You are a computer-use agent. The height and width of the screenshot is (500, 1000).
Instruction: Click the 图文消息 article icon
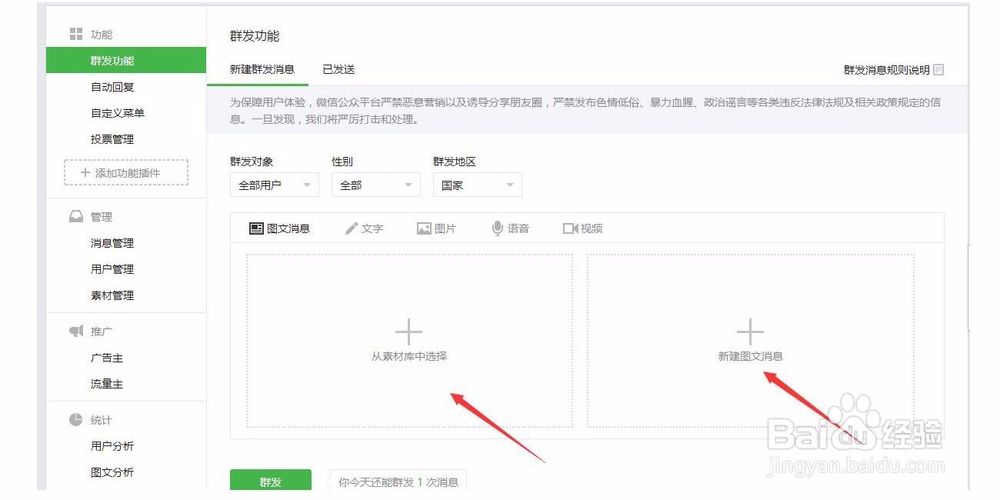tap(256, 228)
